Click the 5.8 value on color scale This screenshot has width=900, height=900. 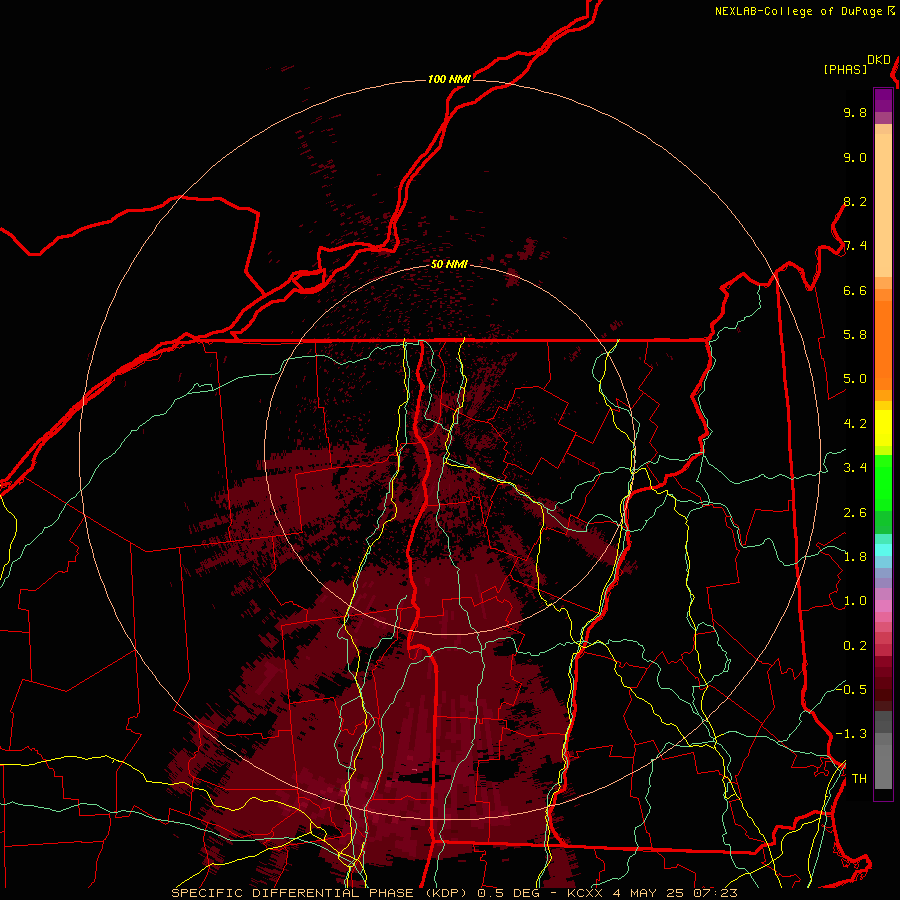pos(855,335)
